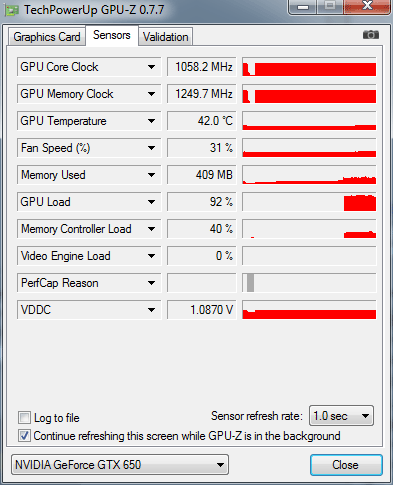Image resolution: width=393 pixels, height=485 pixels.
Task: Enable the Log to file checkbox
Action: click(24, 417)
